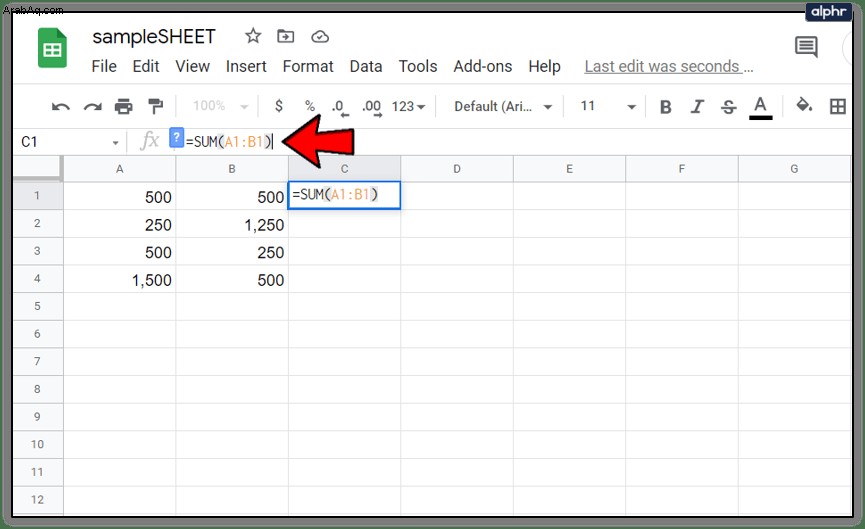The image size is (865, 529).
Task: Select column A header
Action: click(120, 169)
